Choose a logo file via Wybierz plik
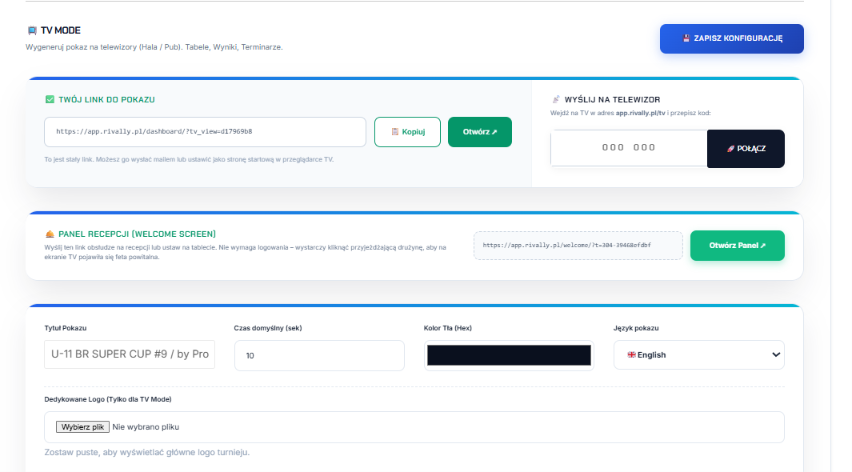This screenshot has height=472, width=852. tap(83, 427)
